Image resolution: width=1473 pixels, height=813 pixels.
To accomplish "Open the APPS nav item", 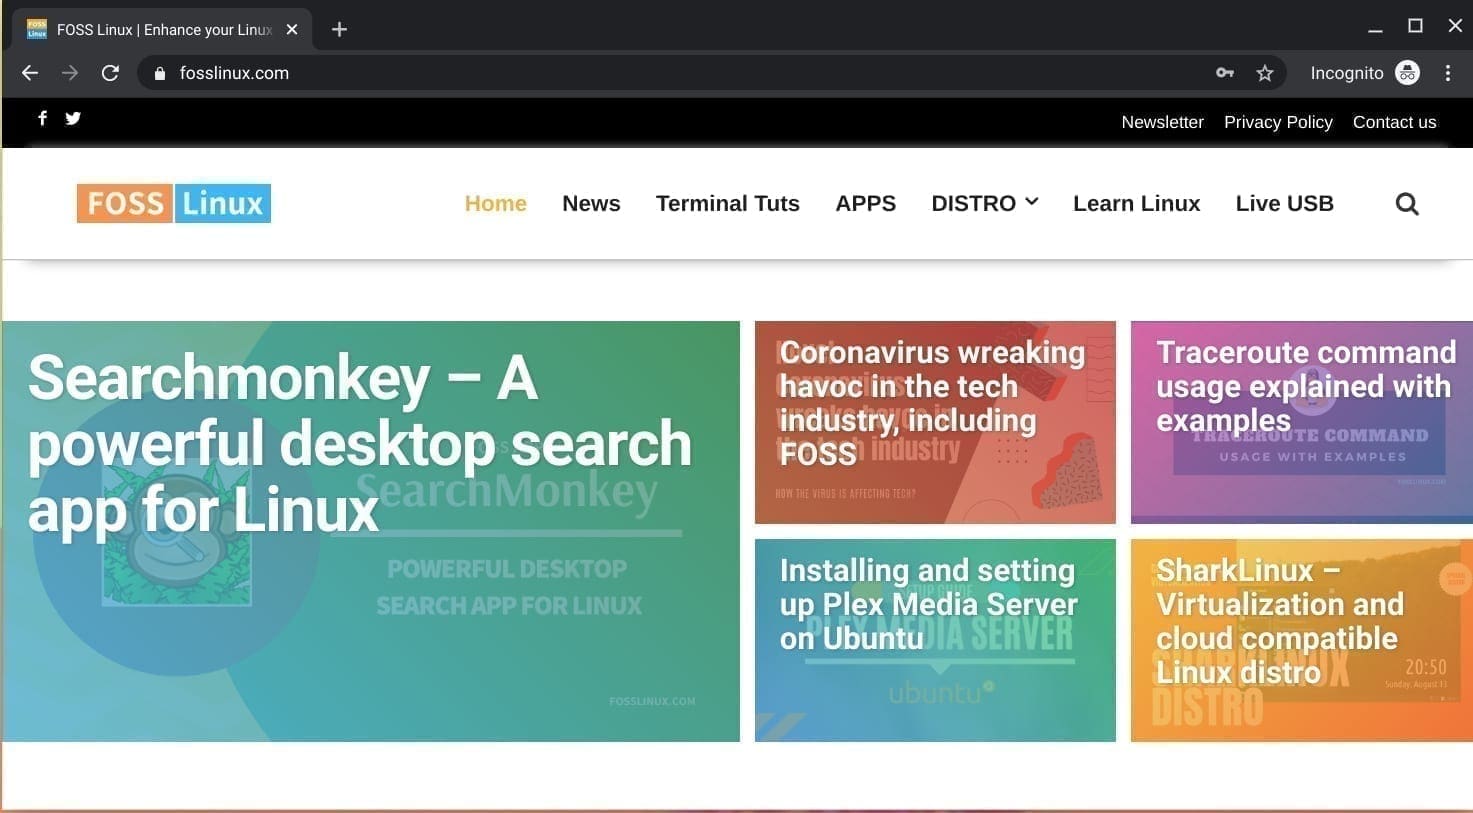I will tap(866, 203).
